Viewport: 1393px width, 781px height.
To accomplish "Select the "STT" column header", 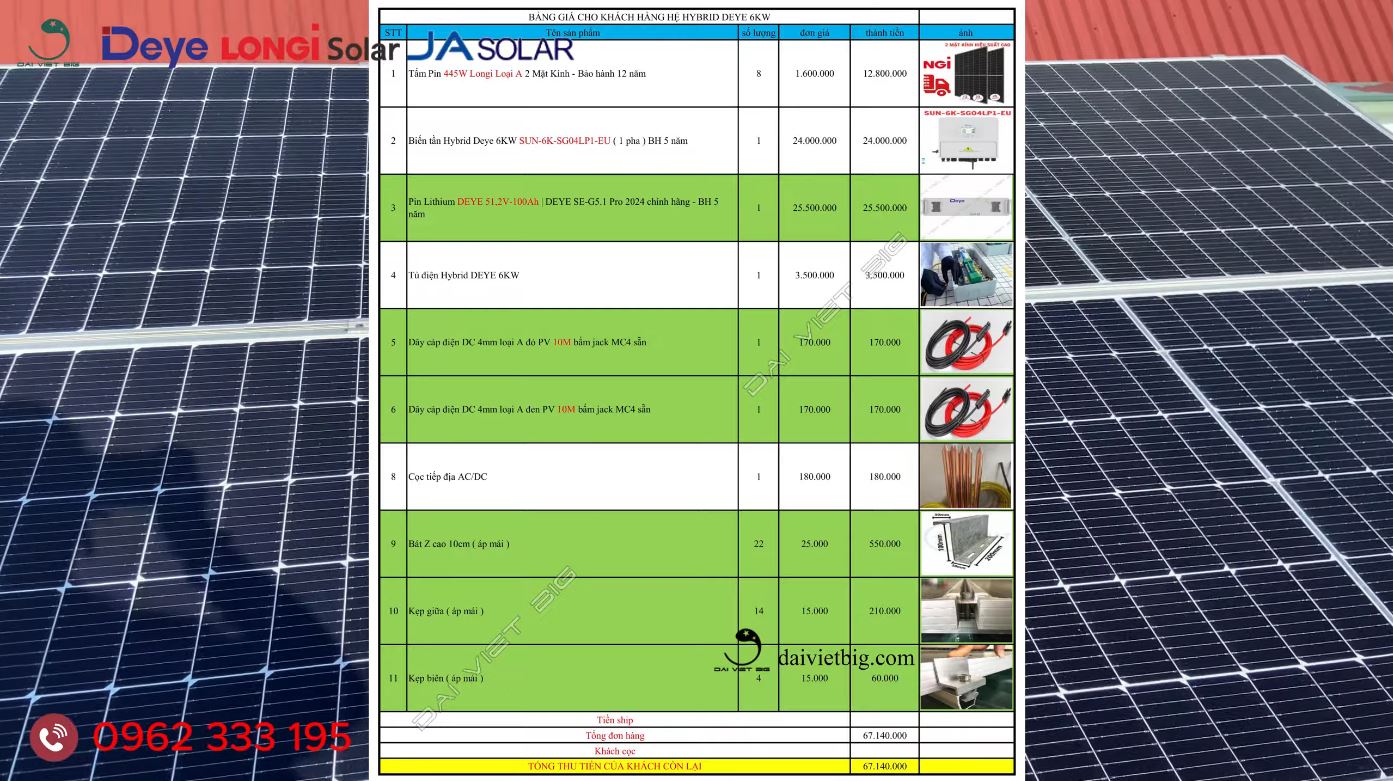I will pos(393,33).
